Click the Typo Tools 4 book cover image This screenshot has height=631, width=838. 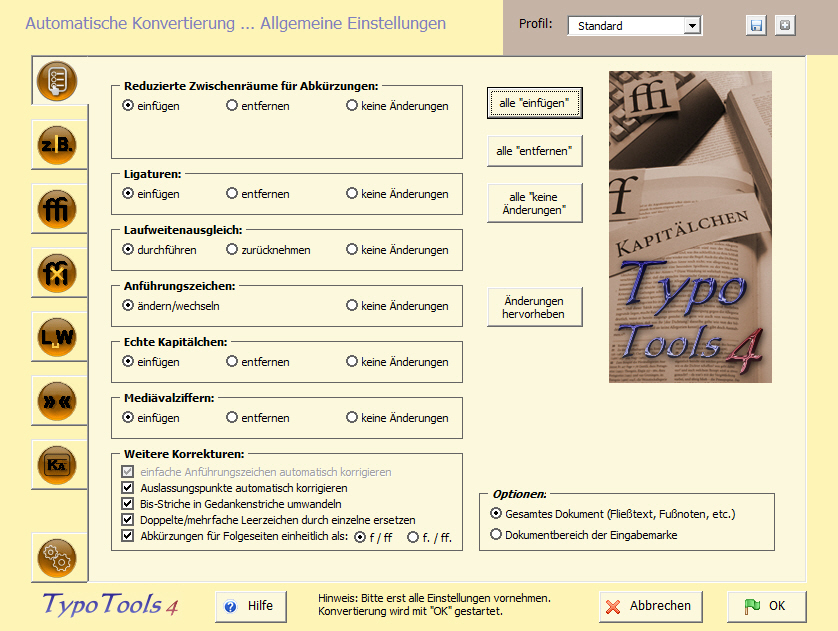690,227
